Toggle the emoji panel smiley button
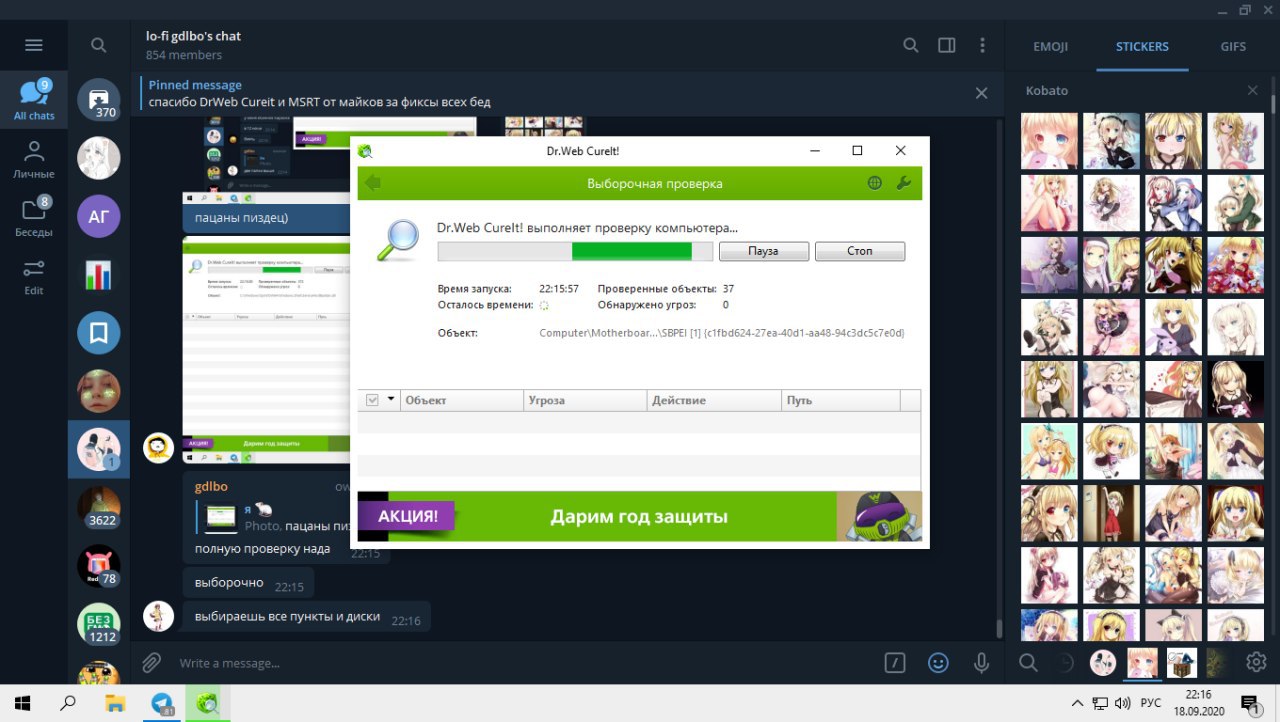1280x722 pixels. pyautogui.click(x=938, y=662)
